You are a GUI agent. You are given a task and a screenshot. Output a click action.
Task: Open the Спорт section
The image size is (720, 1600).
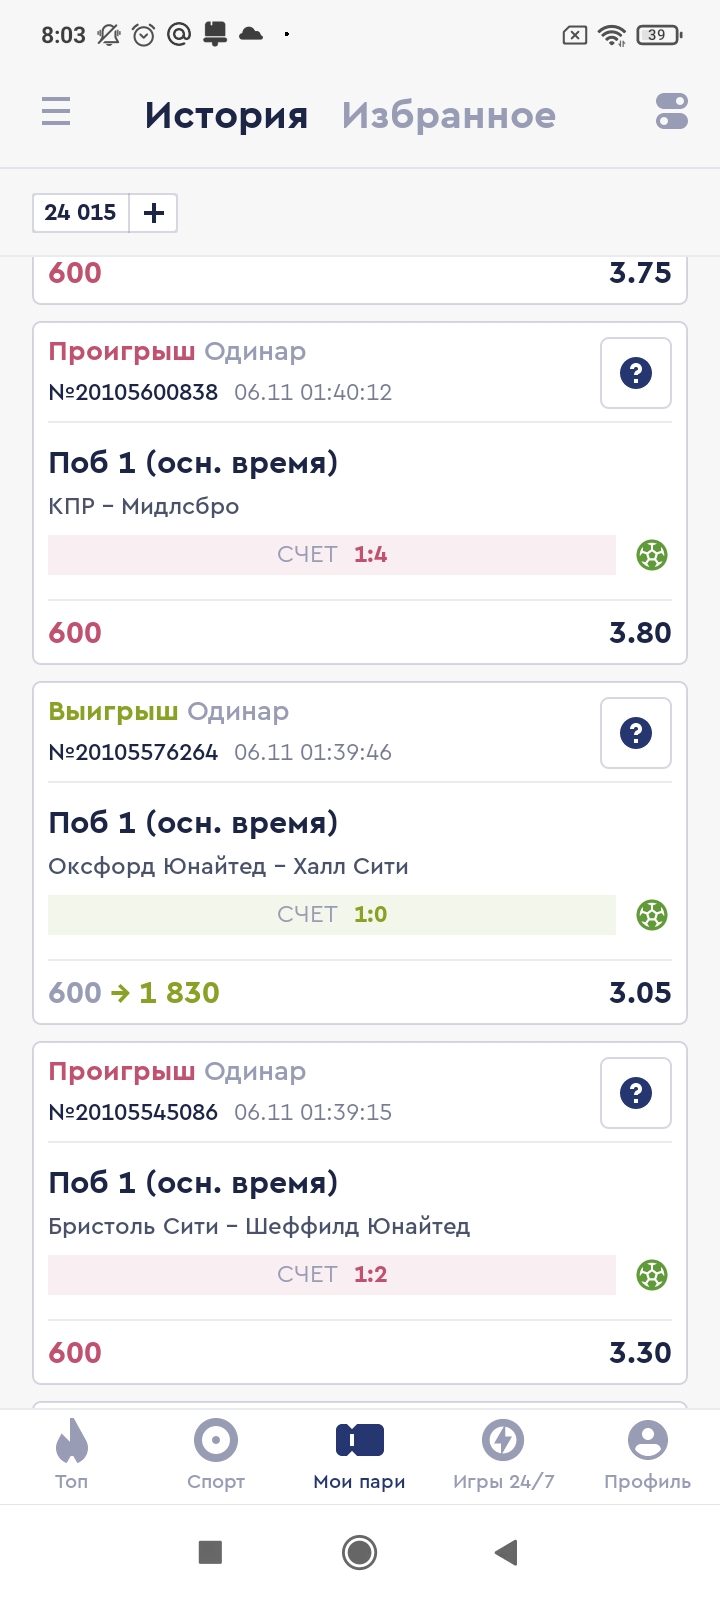click(x=216, y=1454)
